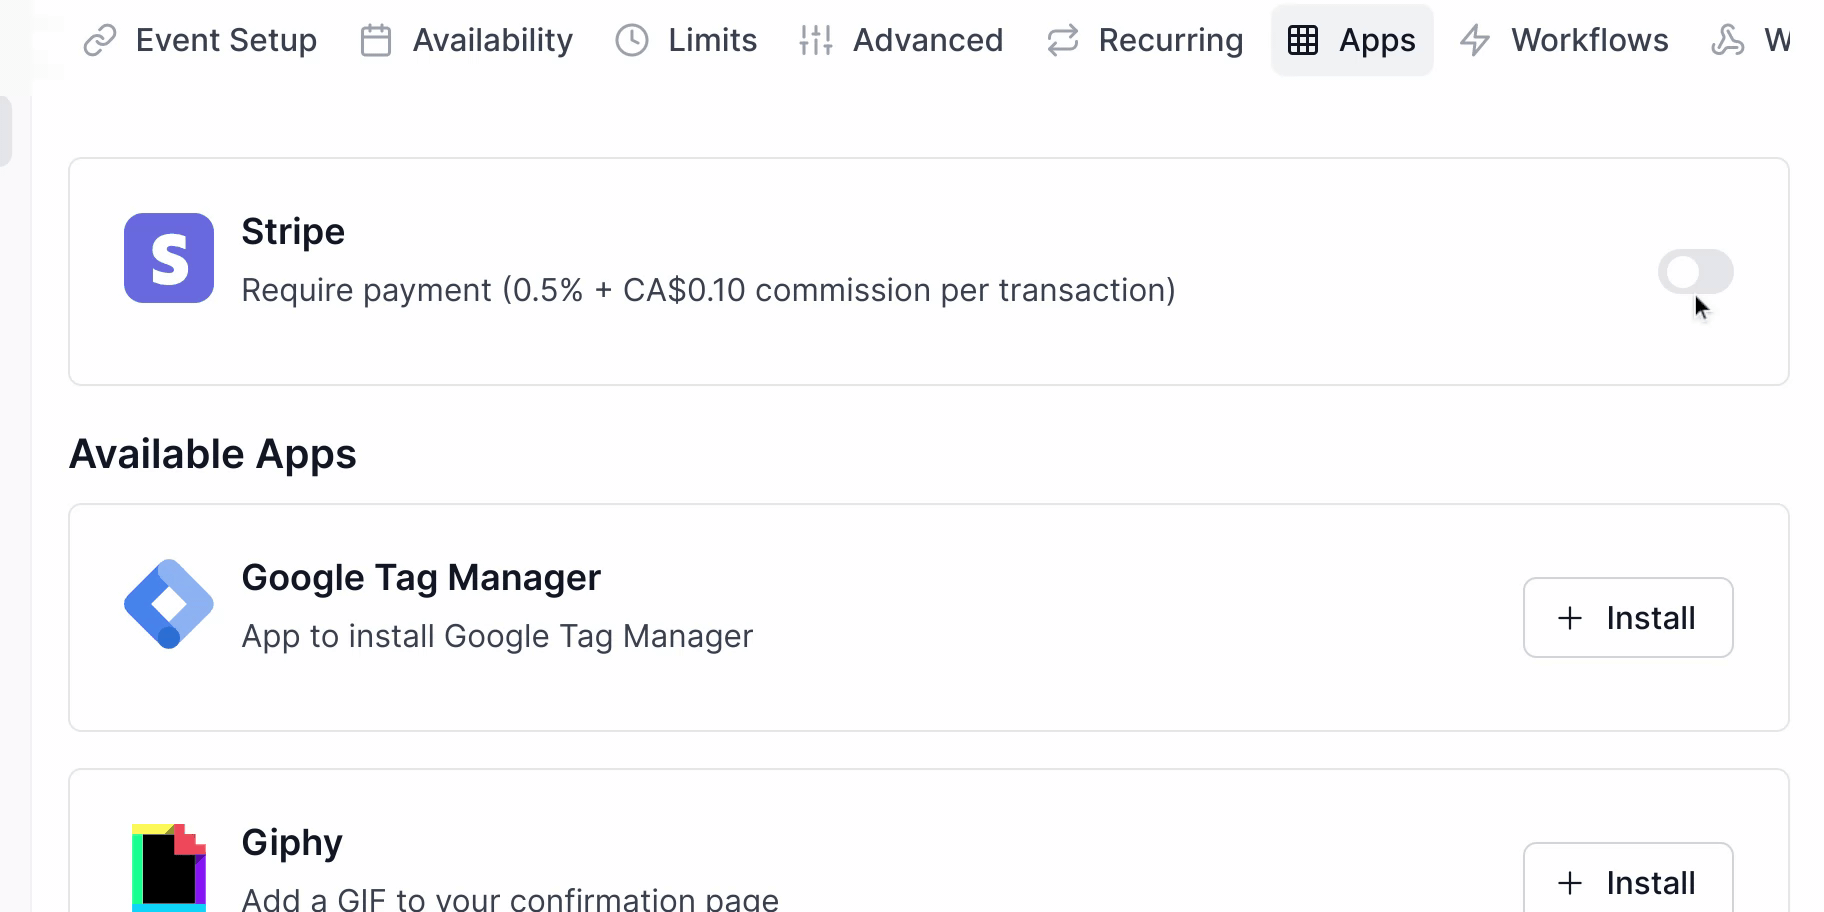Install the Google Tag Manager app

point(1627,618)
